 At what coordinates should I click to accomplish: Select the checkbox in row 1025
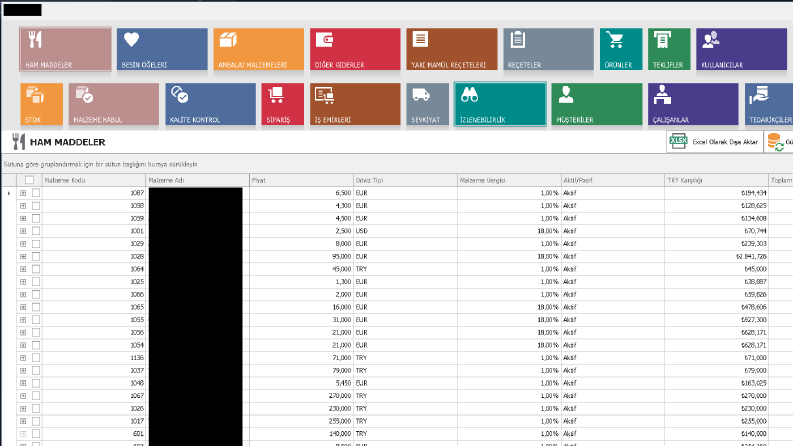36,282
